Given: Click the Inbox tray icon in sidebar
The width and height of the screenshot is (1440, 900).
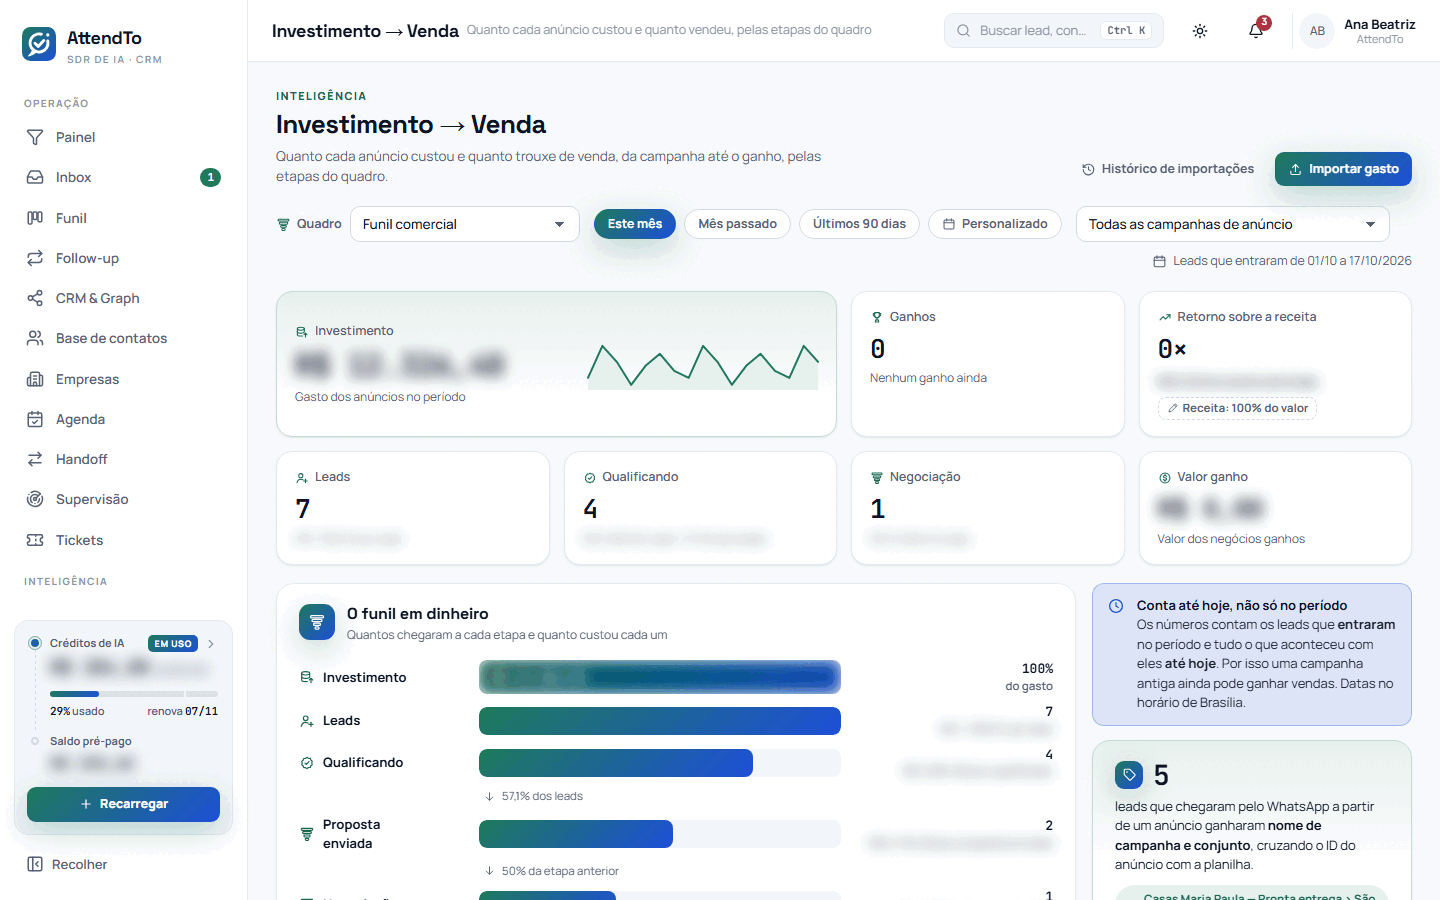Looking at the screenshot, I should click(35, 177).
